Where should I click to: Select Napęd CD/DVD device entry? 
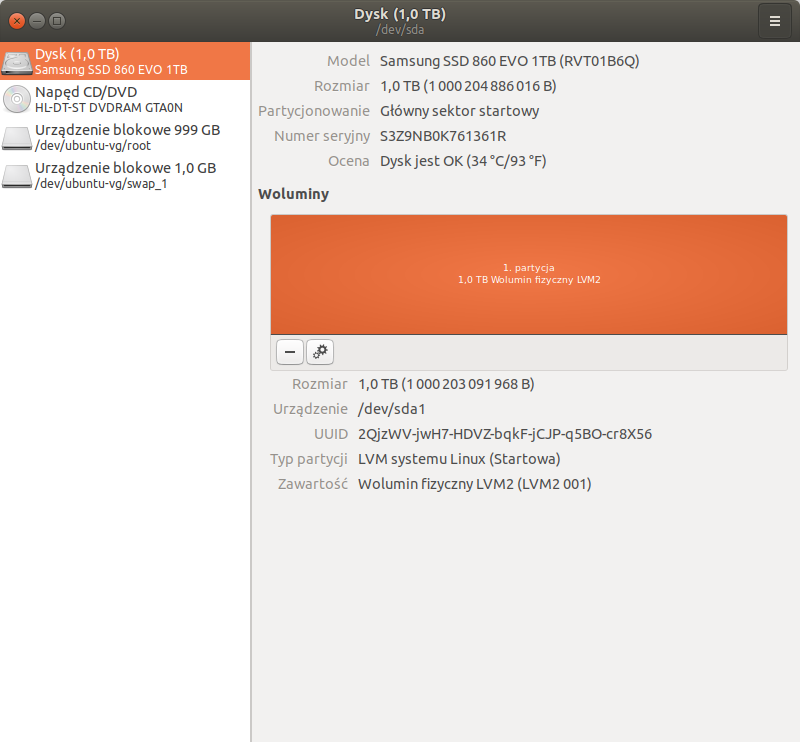tap(125, 99)
